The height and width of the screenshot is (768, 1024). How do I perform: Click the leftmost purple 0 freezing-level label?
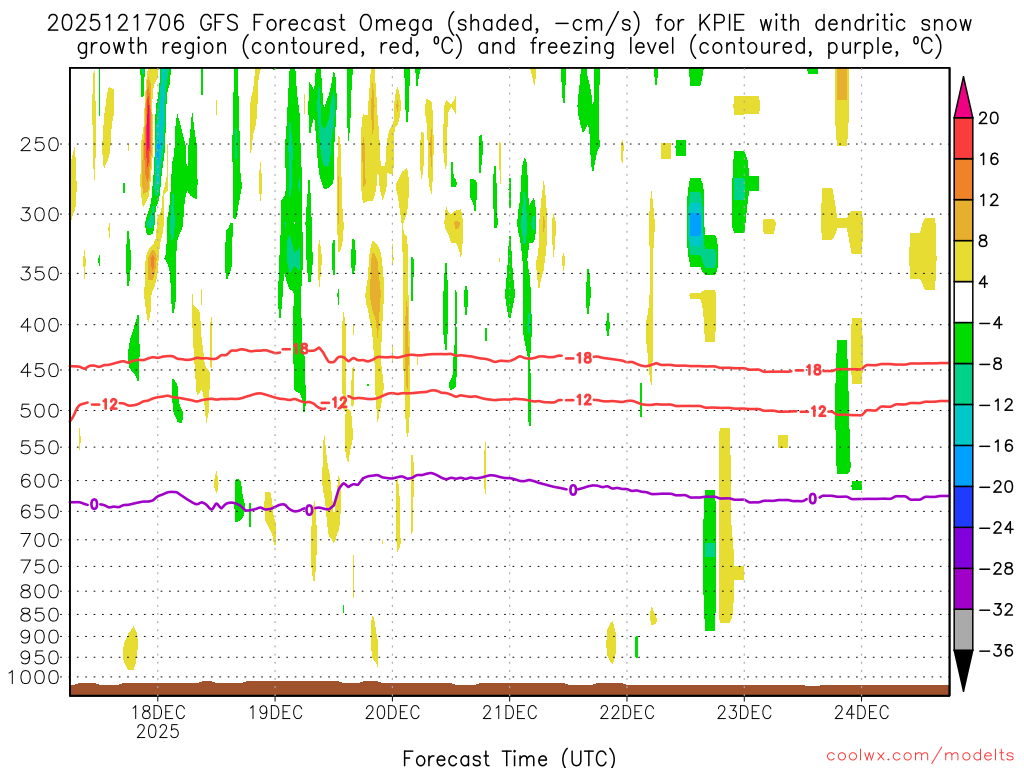click(94, 504)
